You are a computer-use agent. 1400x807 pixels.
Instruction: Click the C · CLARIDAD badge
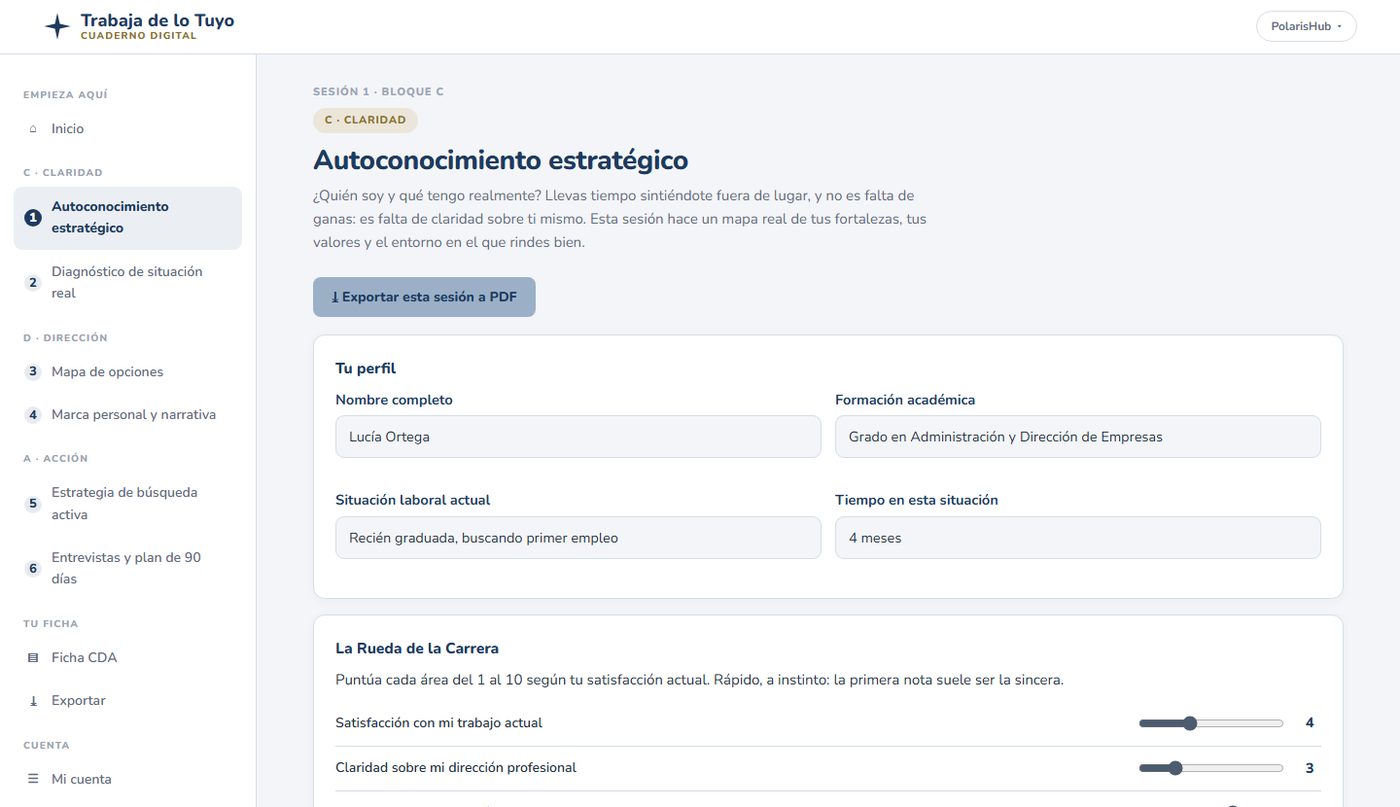tap(365, 120)
